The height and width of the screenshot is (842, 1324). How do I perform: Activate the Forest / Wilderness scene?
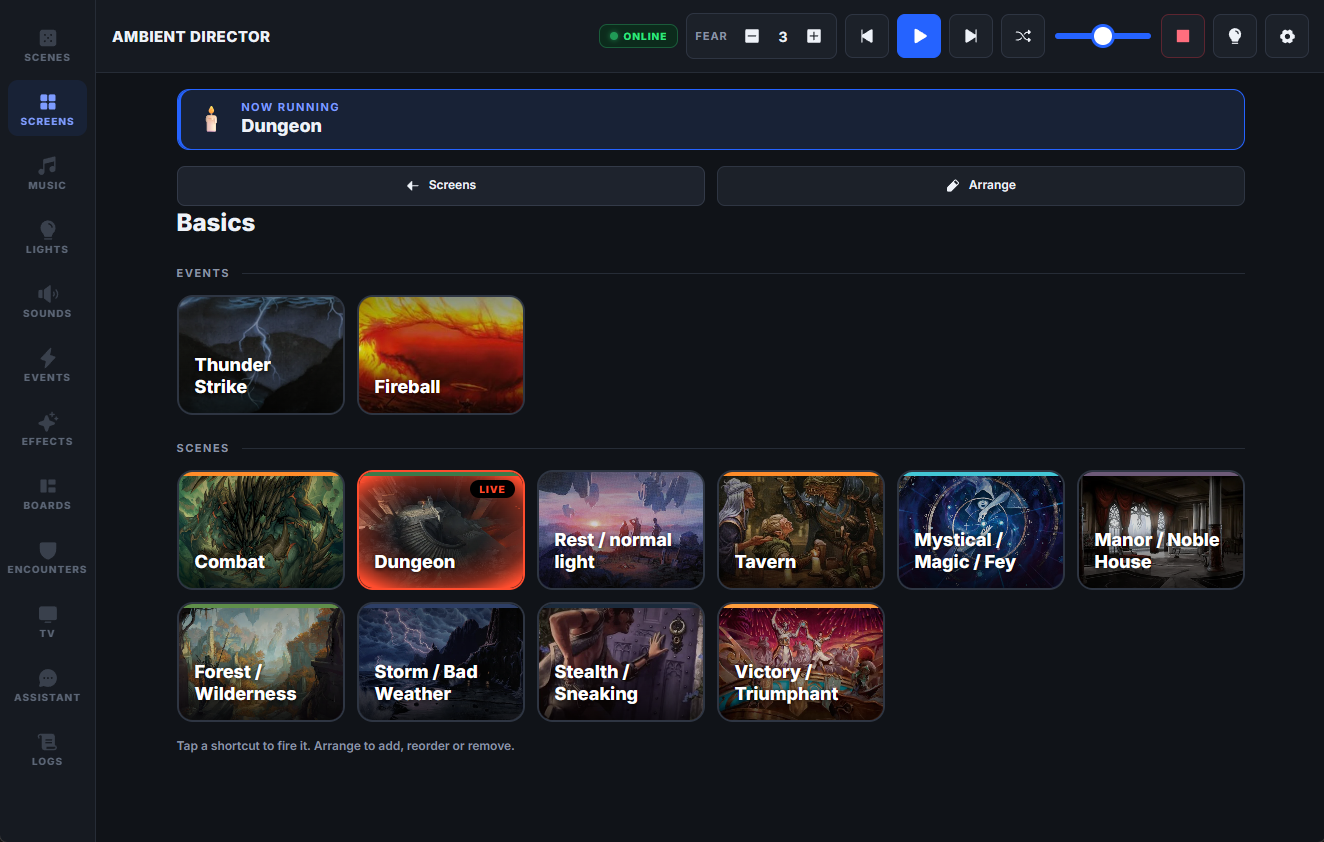tap(261, 662)
